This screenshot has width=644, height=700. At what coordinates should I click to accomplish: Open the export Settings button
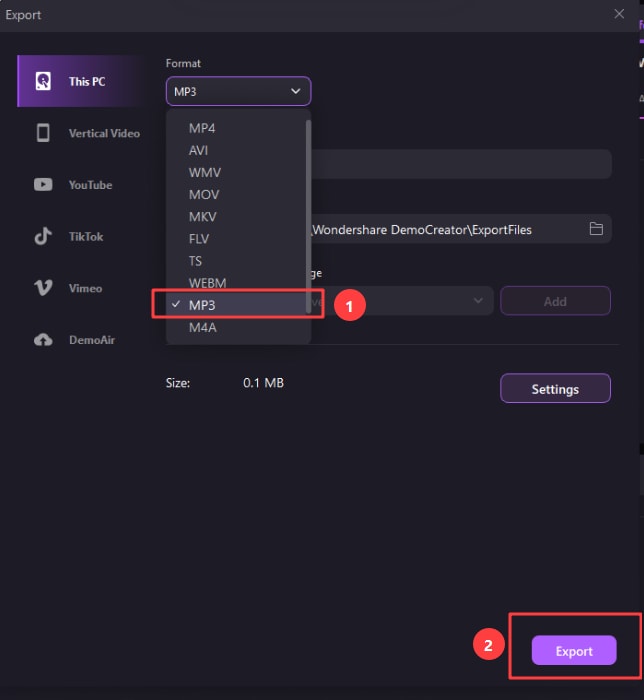click(555, 389)
